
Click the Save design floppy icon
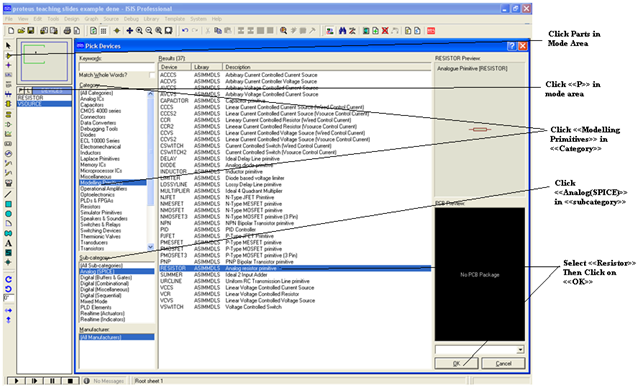(x=31, y=31)
